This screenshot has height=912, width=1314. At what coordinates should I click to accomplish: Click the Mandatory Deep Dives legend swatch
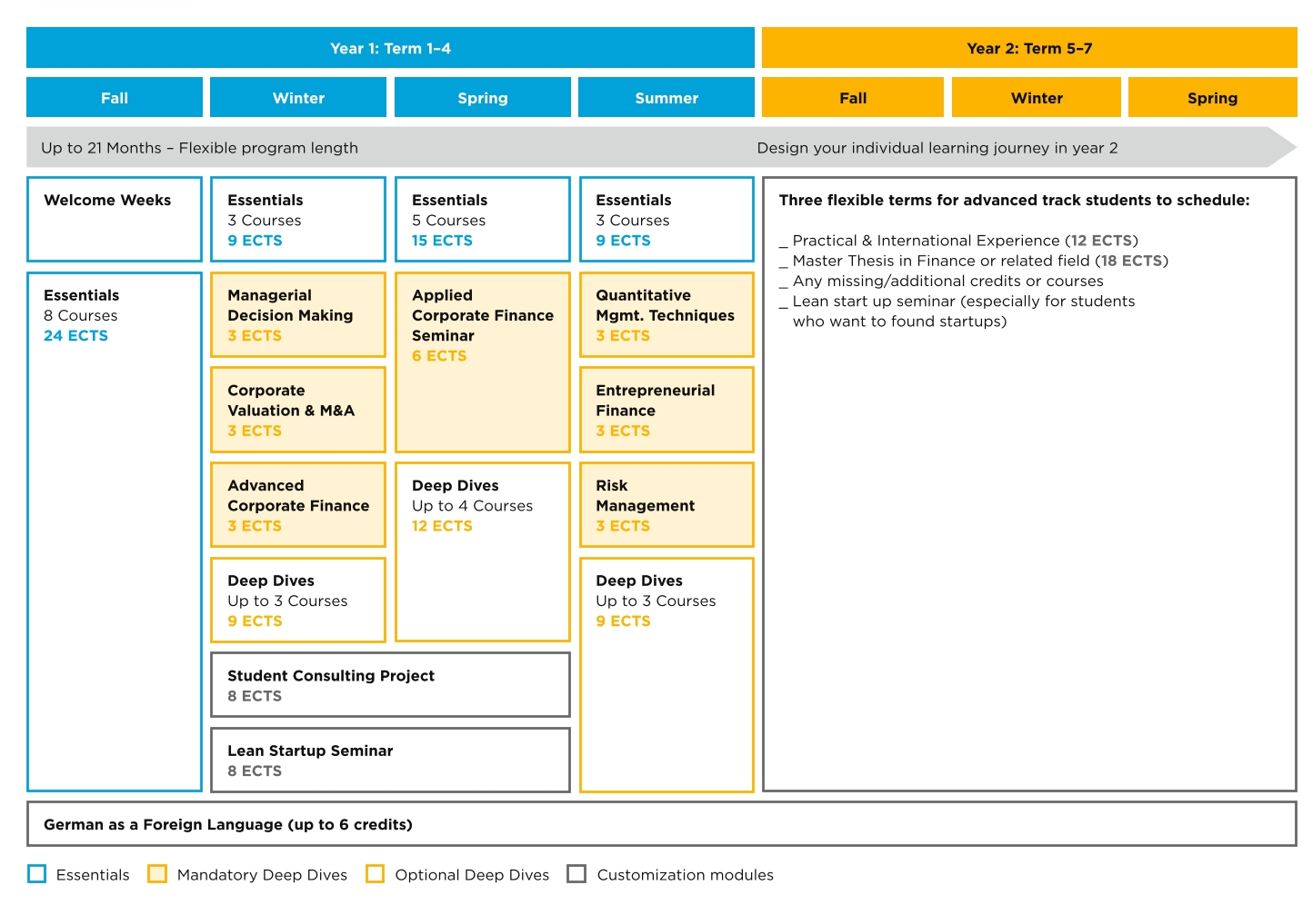[157, 874]
